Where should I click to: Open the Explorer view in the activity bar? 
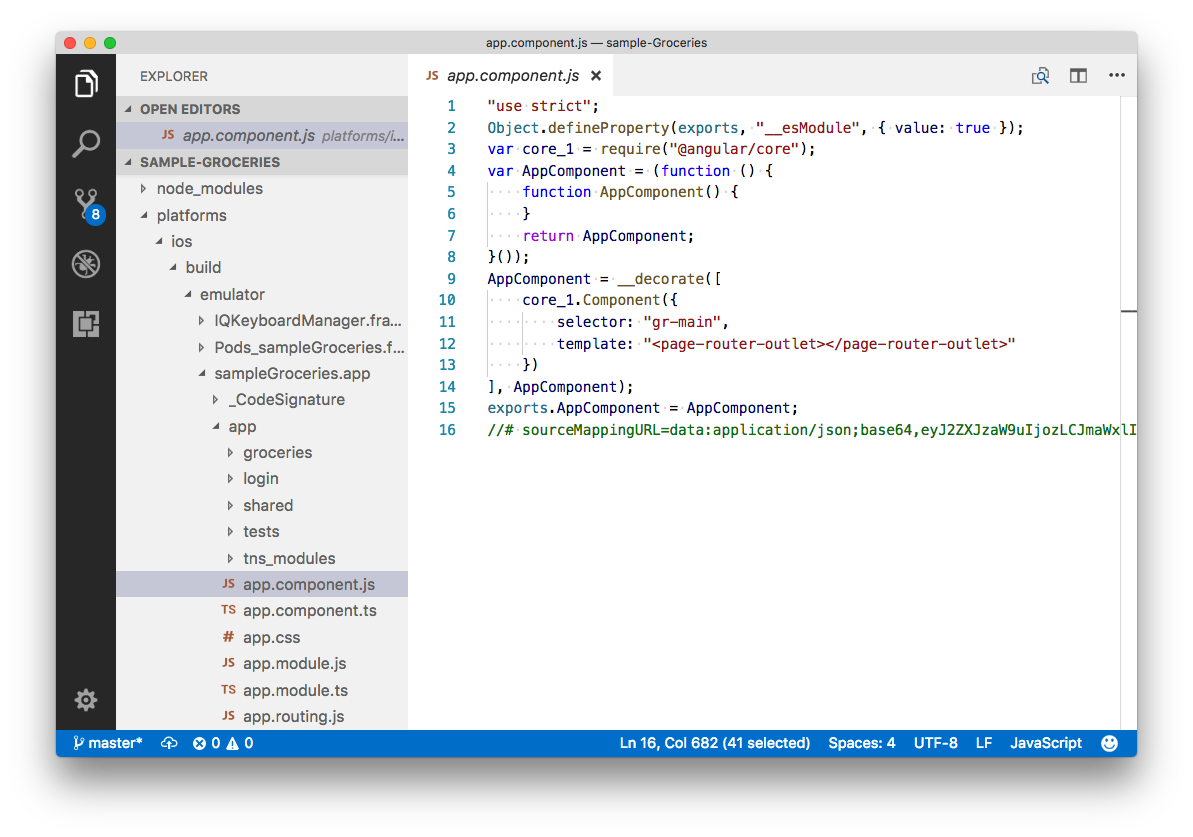86,84
